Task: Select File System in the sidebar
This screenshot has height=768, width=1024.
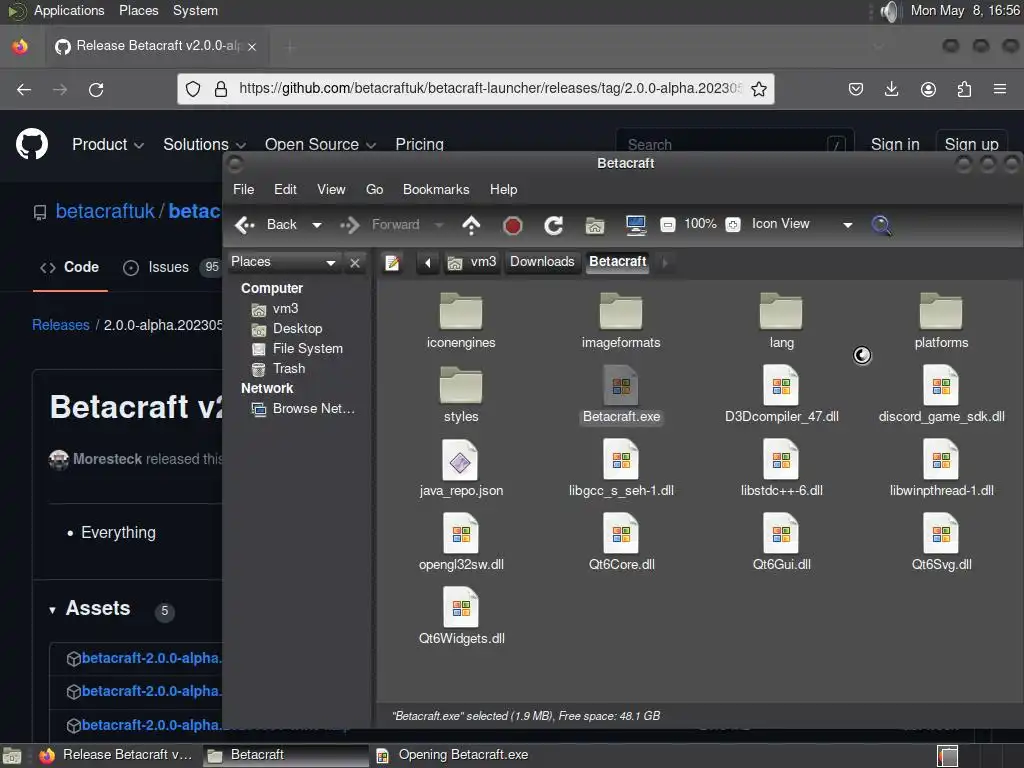Action: [298, 349]
